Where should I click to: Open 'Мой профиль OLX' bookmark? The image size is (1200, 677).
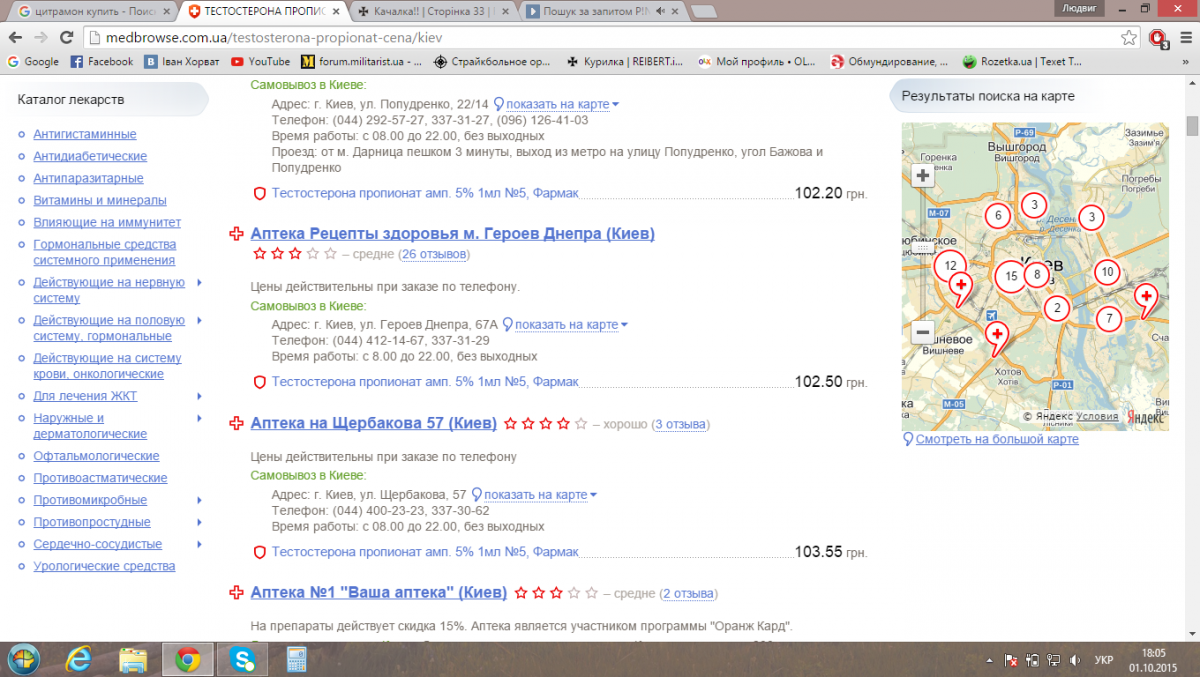click(757, 61)
